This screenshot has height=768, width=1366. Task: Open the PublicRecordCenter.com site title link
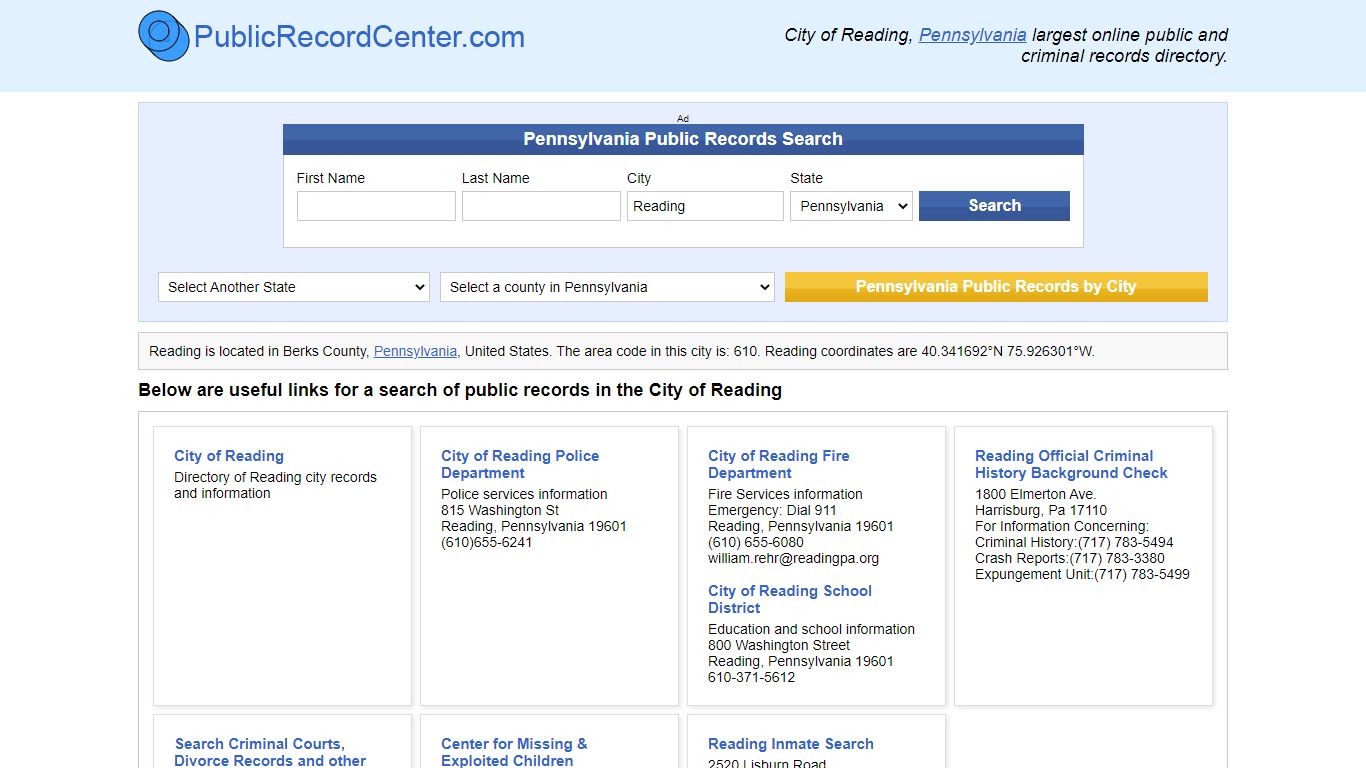click(359, 37)
